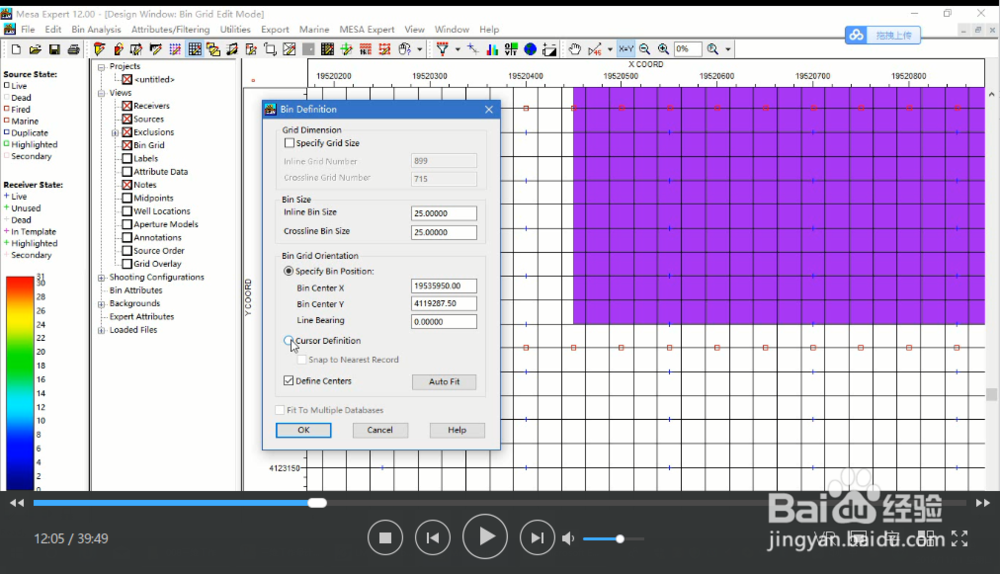Click the Open folder toolbar icon
Viewport: 1000px width, 574px height.
(35, 49)
